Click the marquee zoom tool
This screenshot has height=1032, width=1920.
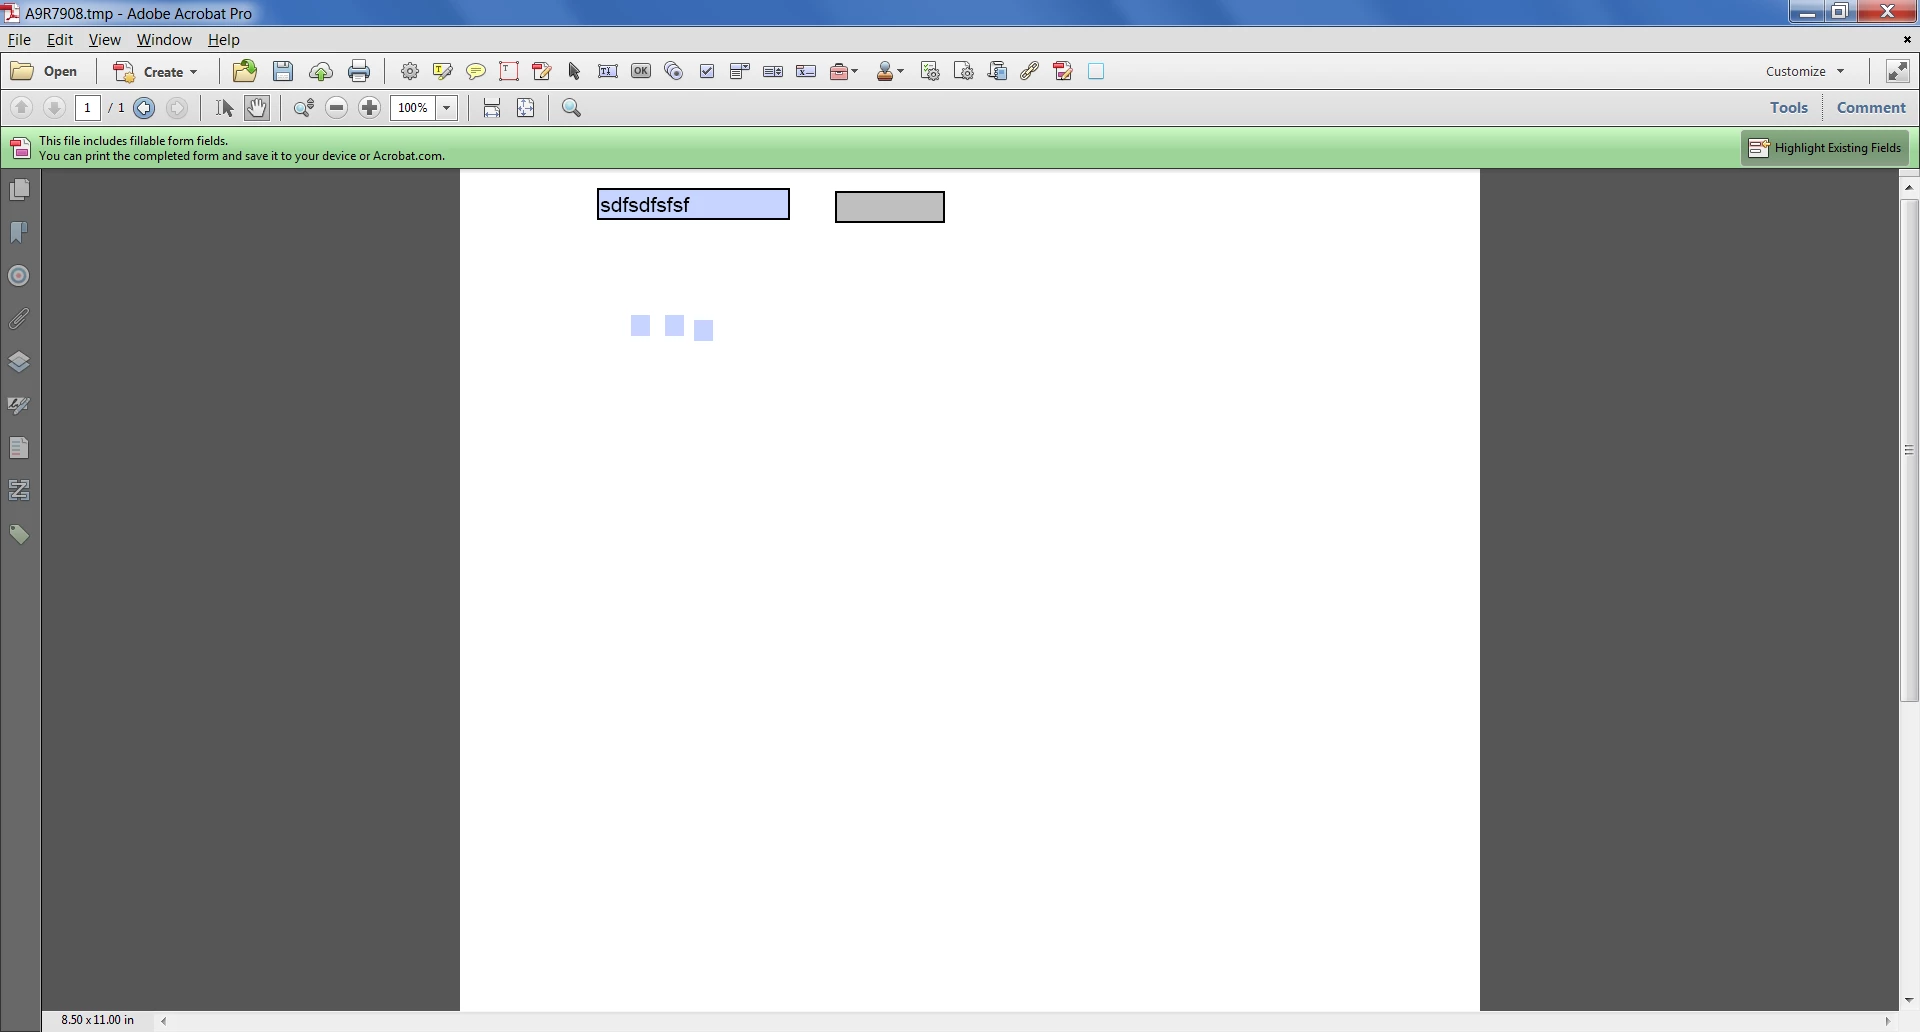pos(304,108)
